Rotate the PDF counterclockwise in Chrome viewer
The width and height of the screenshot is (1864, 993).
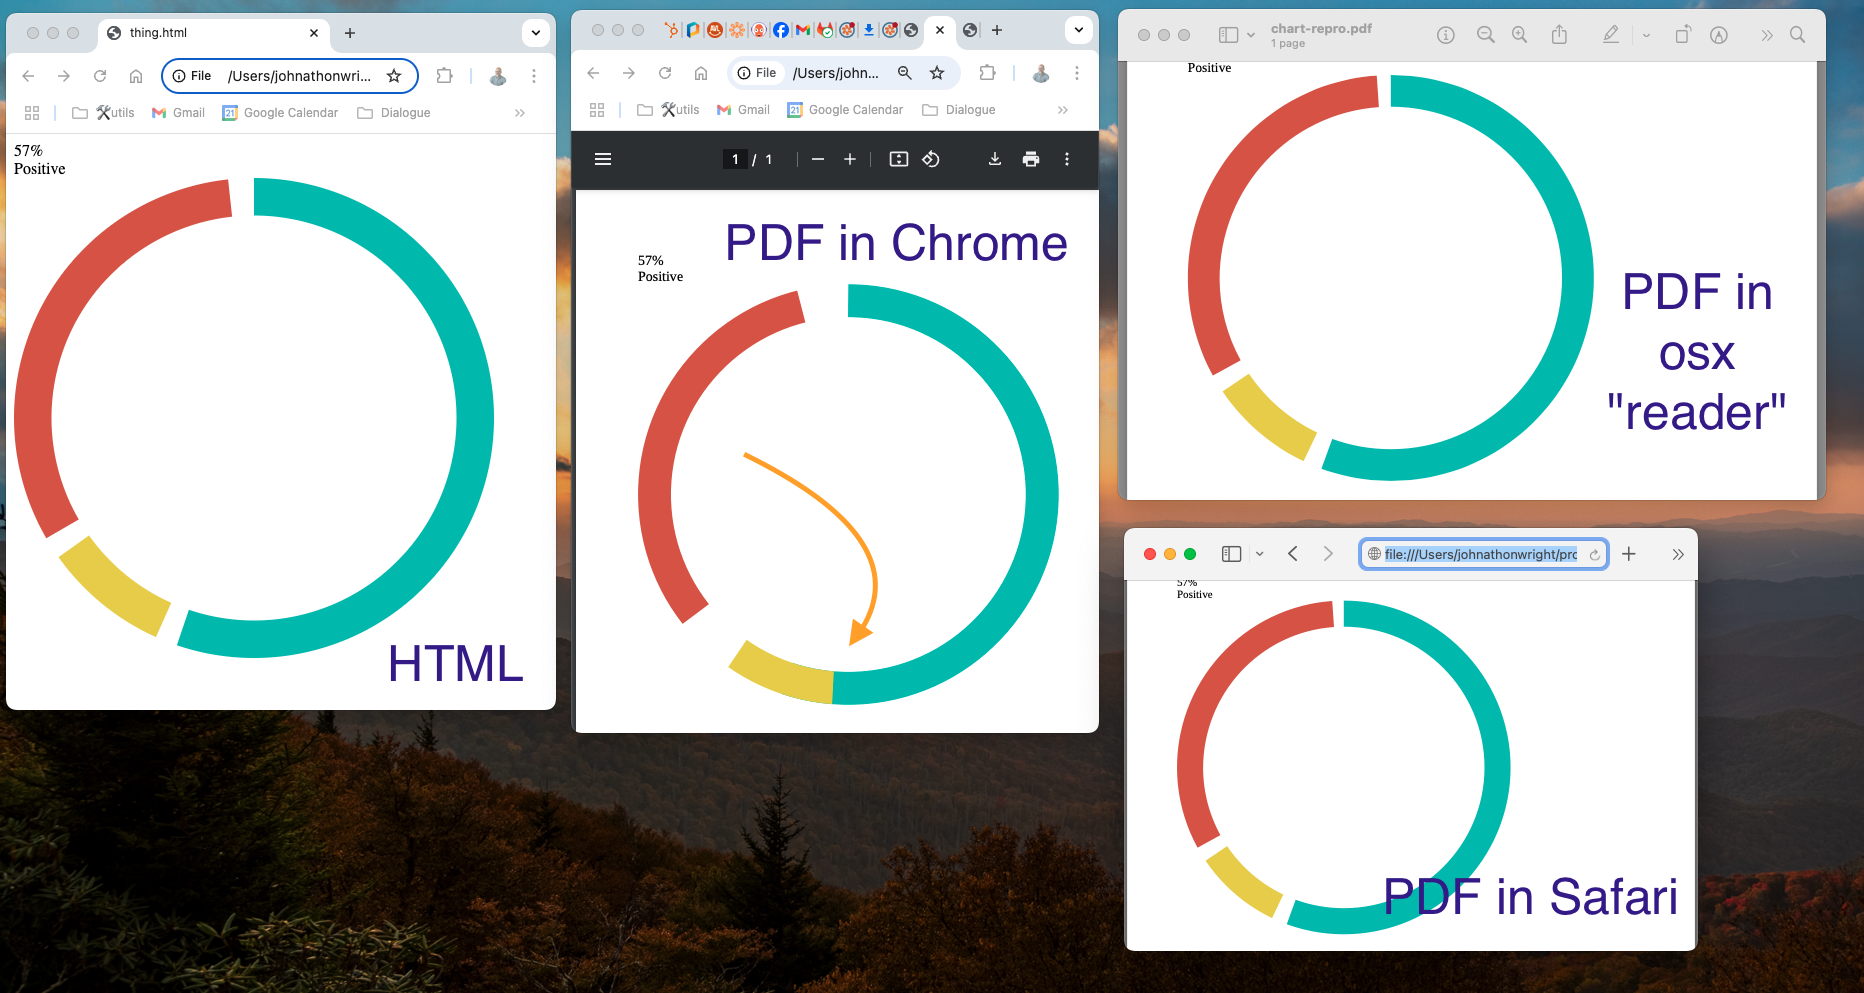pyautogui.click(x=931, y=159)
